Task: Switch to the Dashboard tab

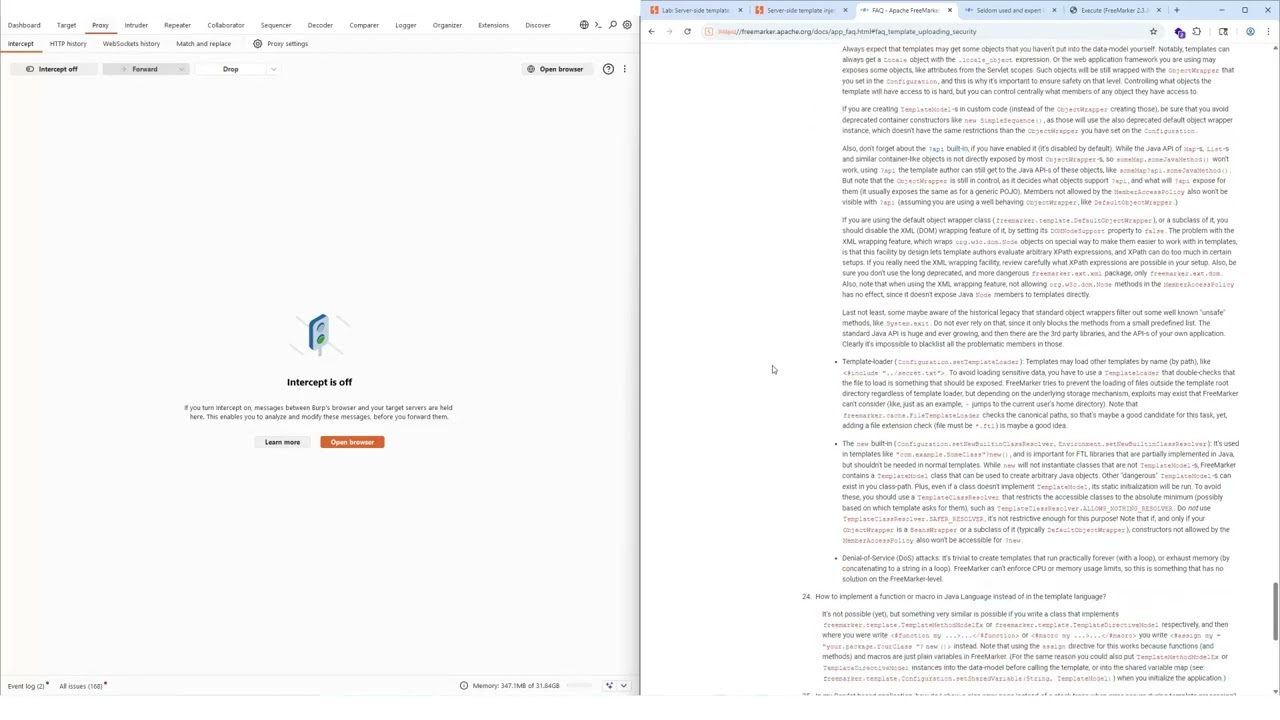Action: [24, 25]
